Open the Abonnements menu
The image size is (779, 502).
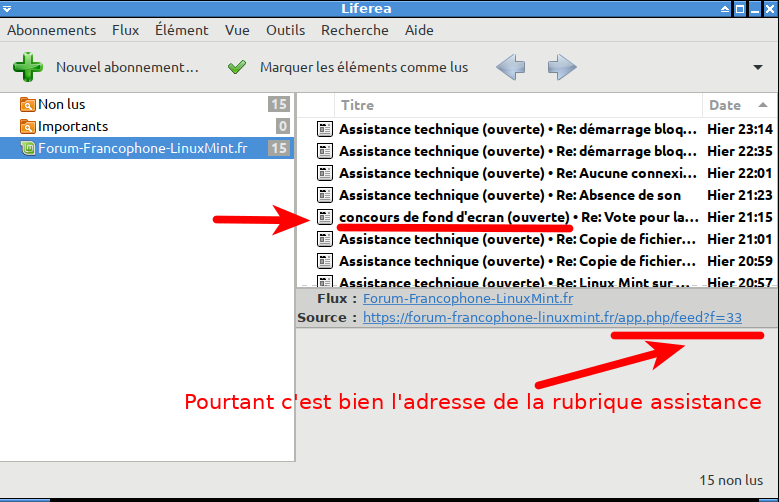click(x=52, y=30)
